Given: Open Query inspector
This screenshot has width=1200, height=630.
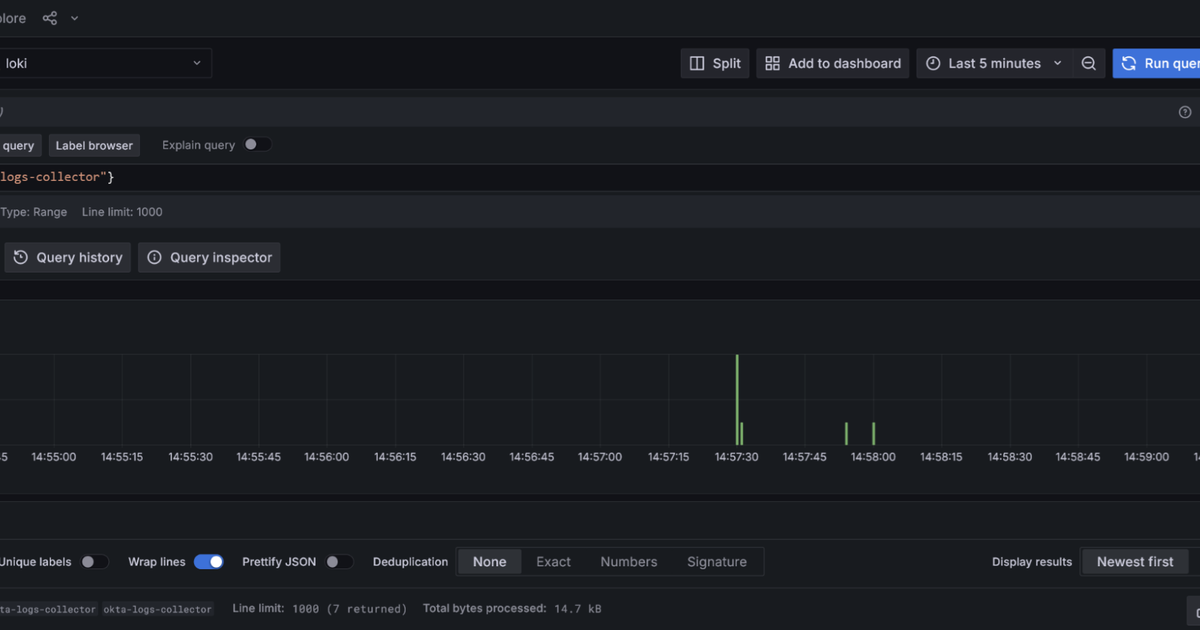Looking at the screenshot, I should click(209, 257).
